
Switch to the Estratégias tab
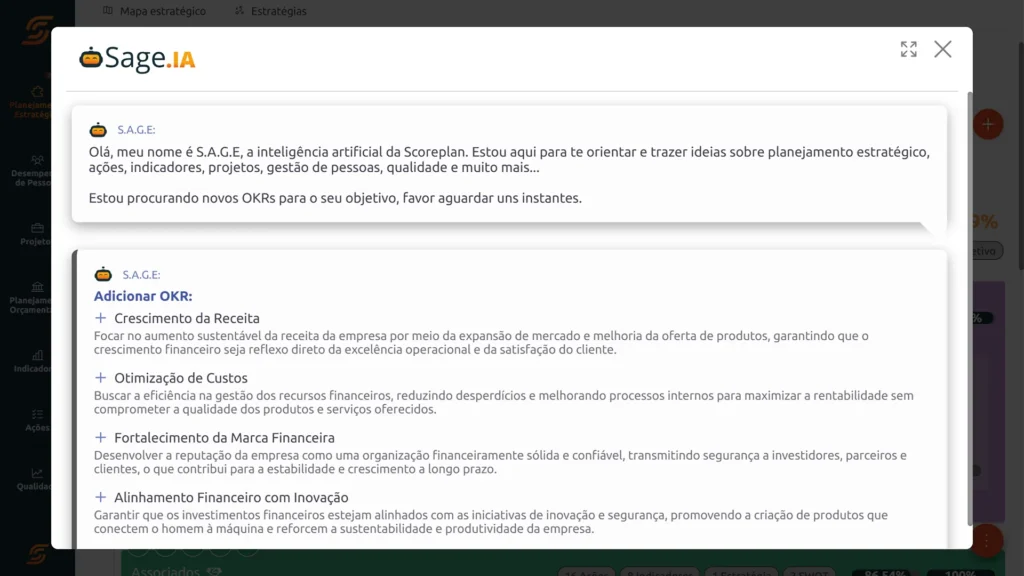tap(270, 11)
